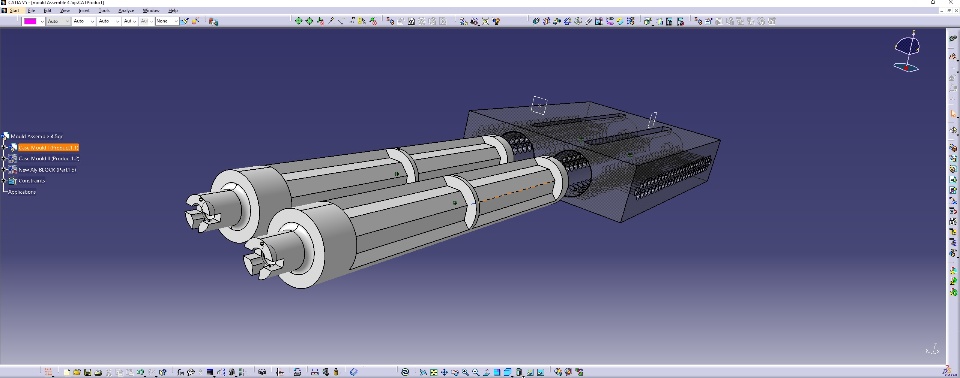Viewport: 960px width, 378px height.
Task: Click the Zoom Out magnifier icon
Action: pyautogui.click(x=475, y=372)
